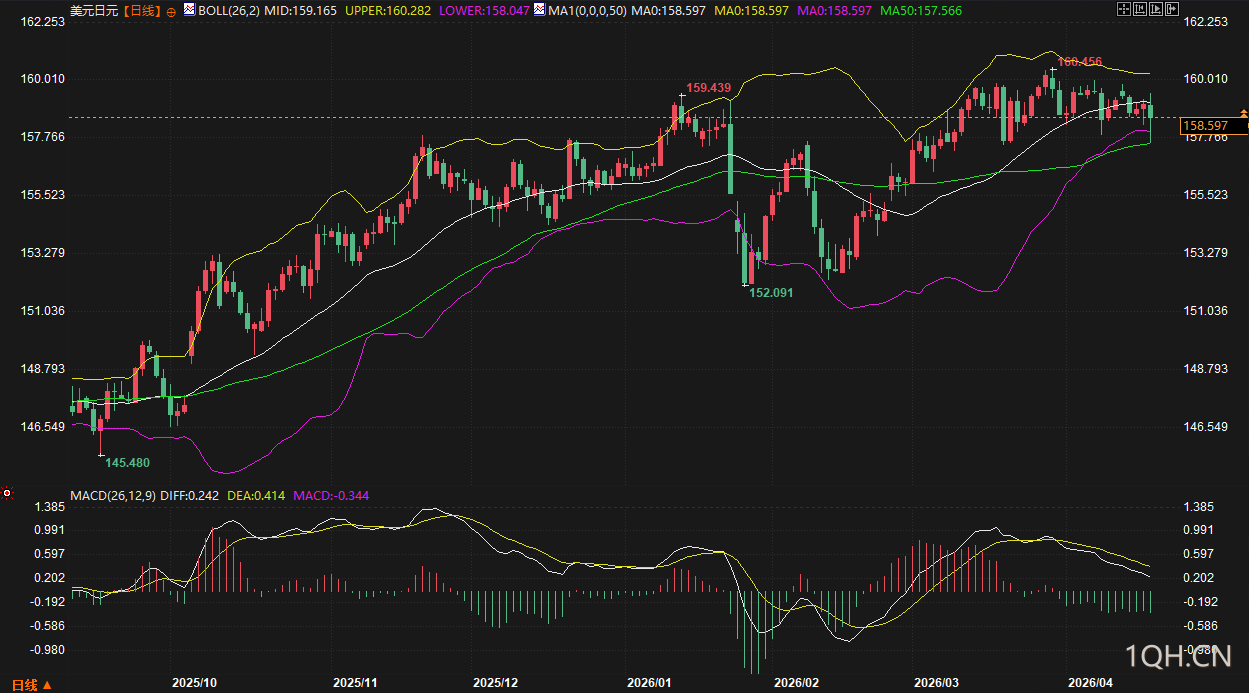Viewport: 1249px width, 693px height.
Task: Open the 【日线】 timeframe label at top
Action: click(141, 10)
